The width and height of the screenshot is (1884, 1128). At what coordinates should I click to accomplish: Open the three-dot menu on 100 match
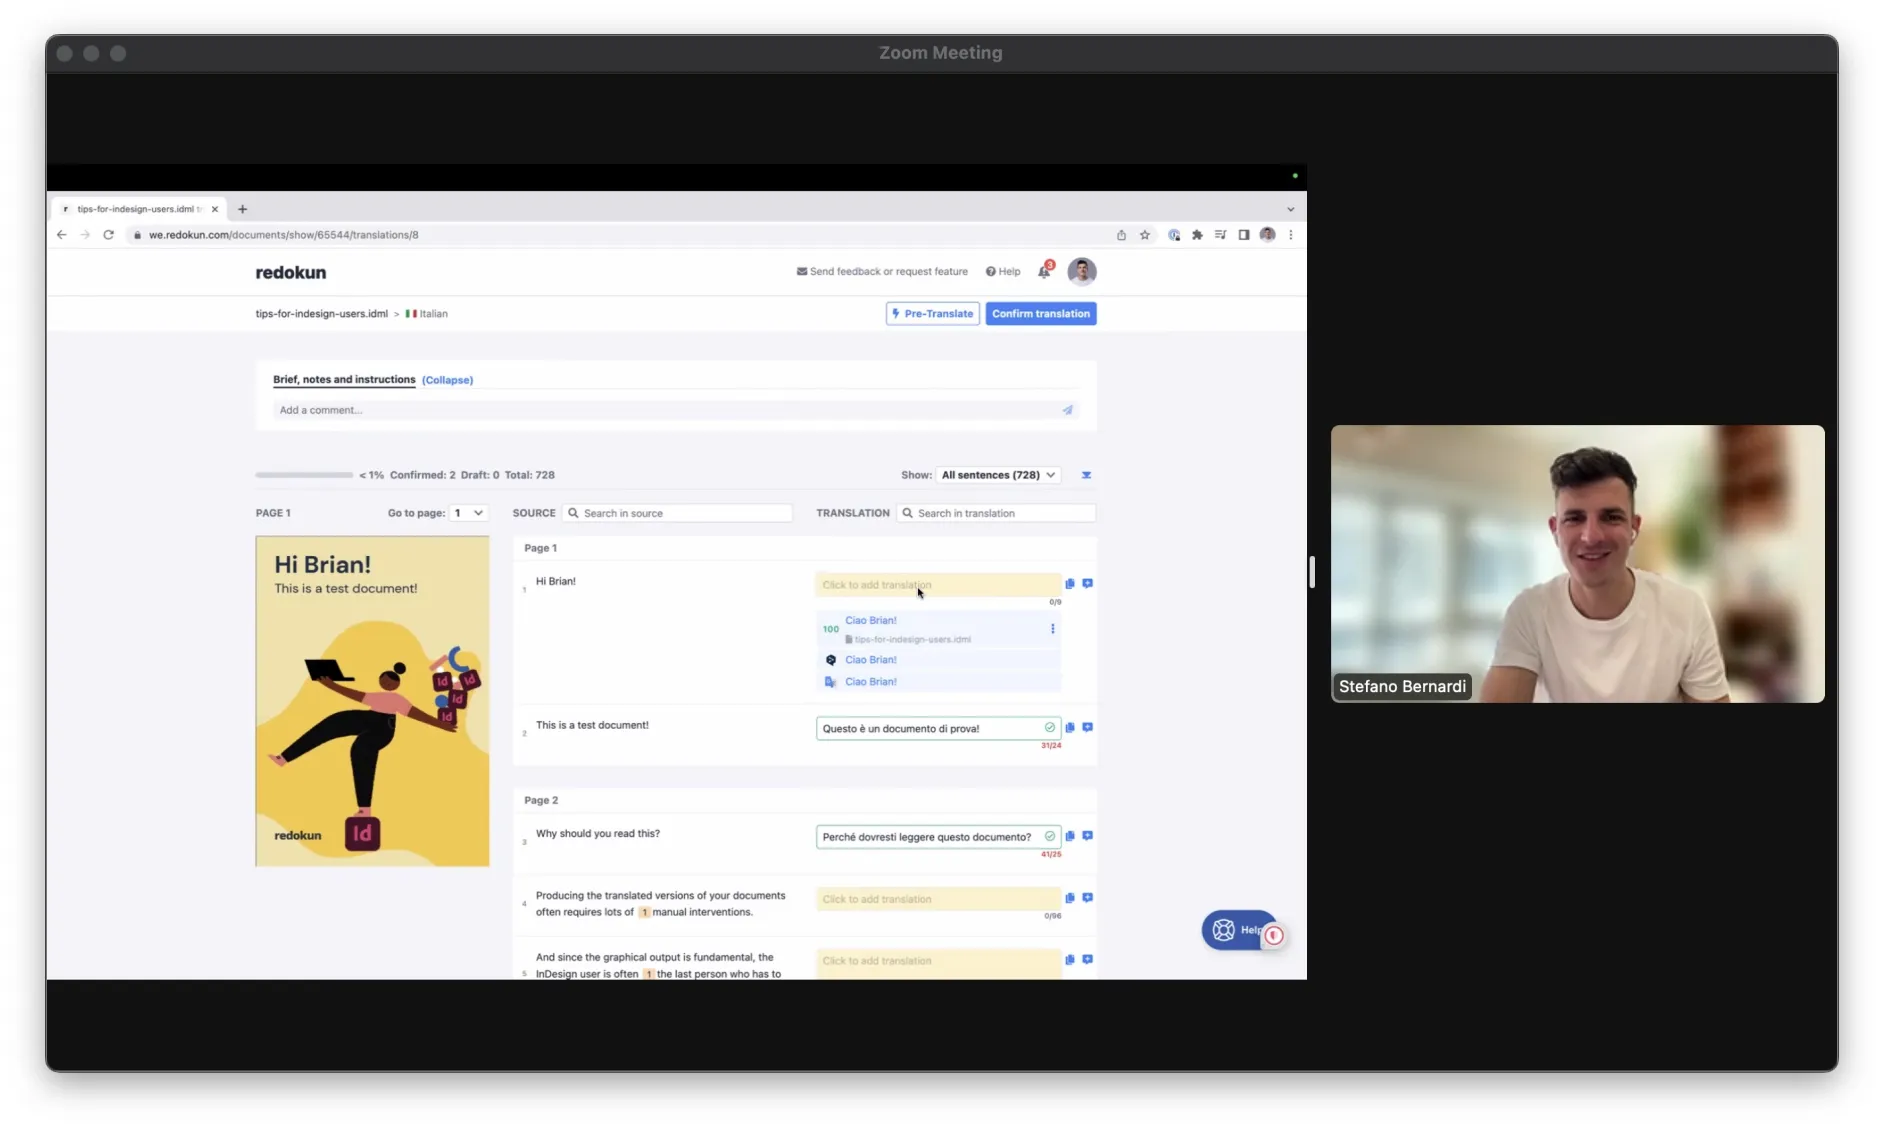1052,629
